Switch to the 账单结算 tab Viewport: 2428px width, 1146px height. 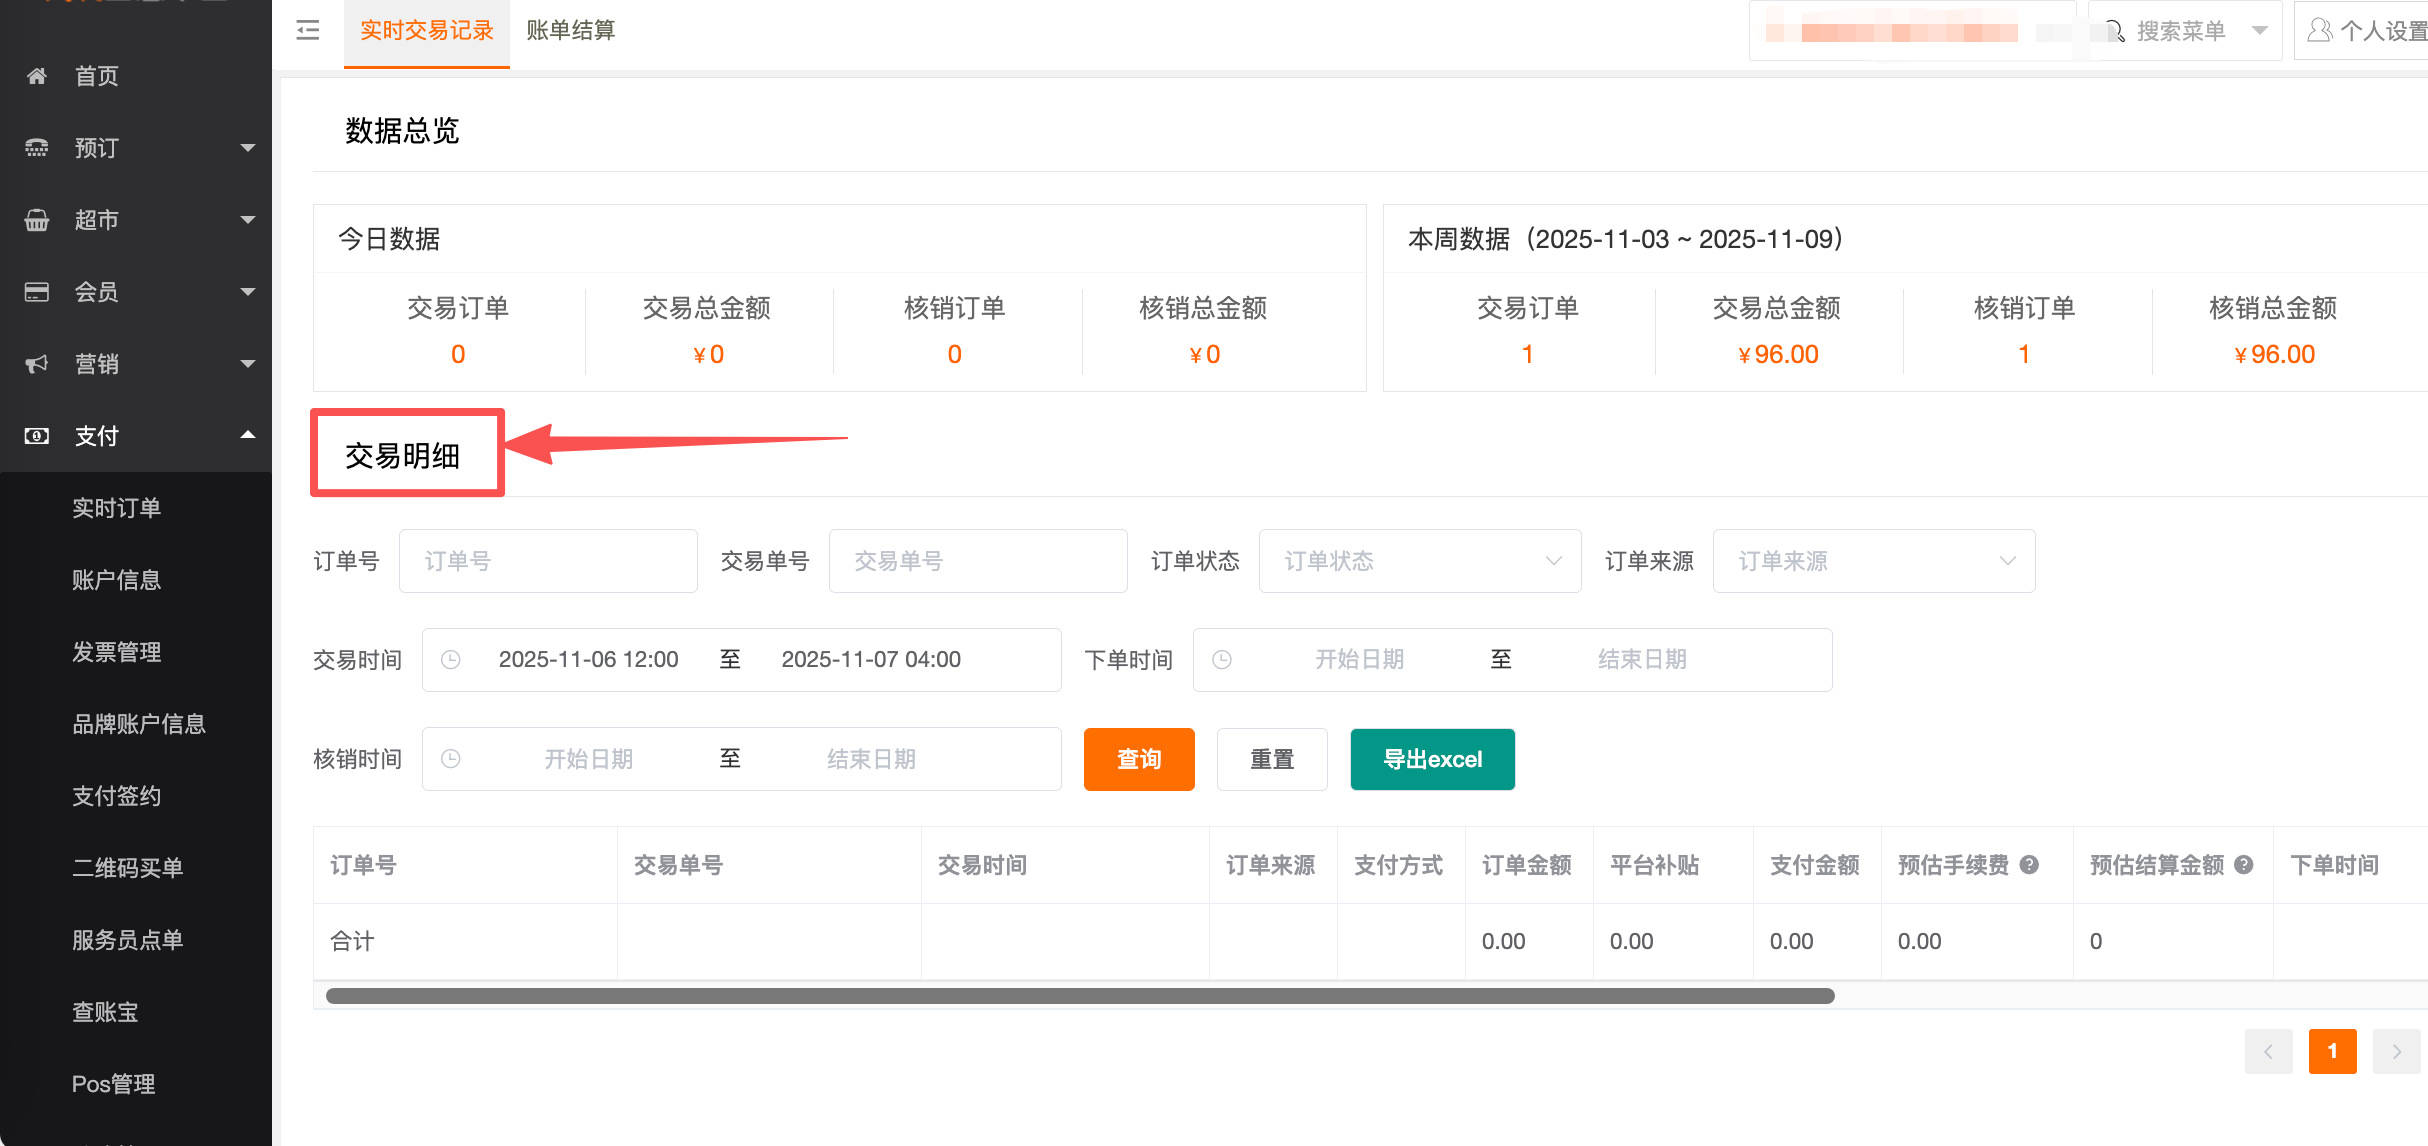(569, 31)
